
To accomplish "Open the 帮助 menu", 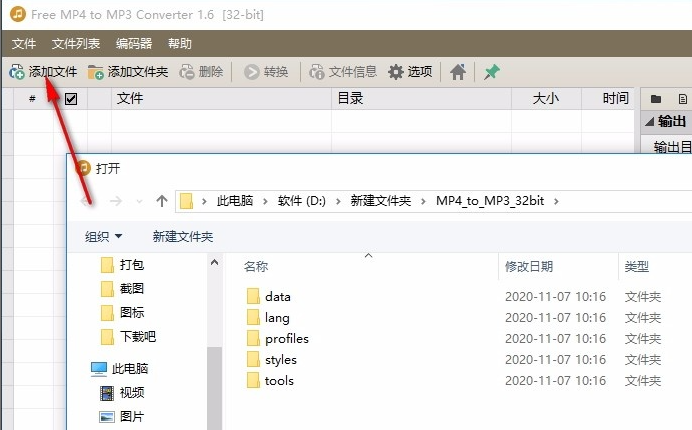I will tap(180, 44).
